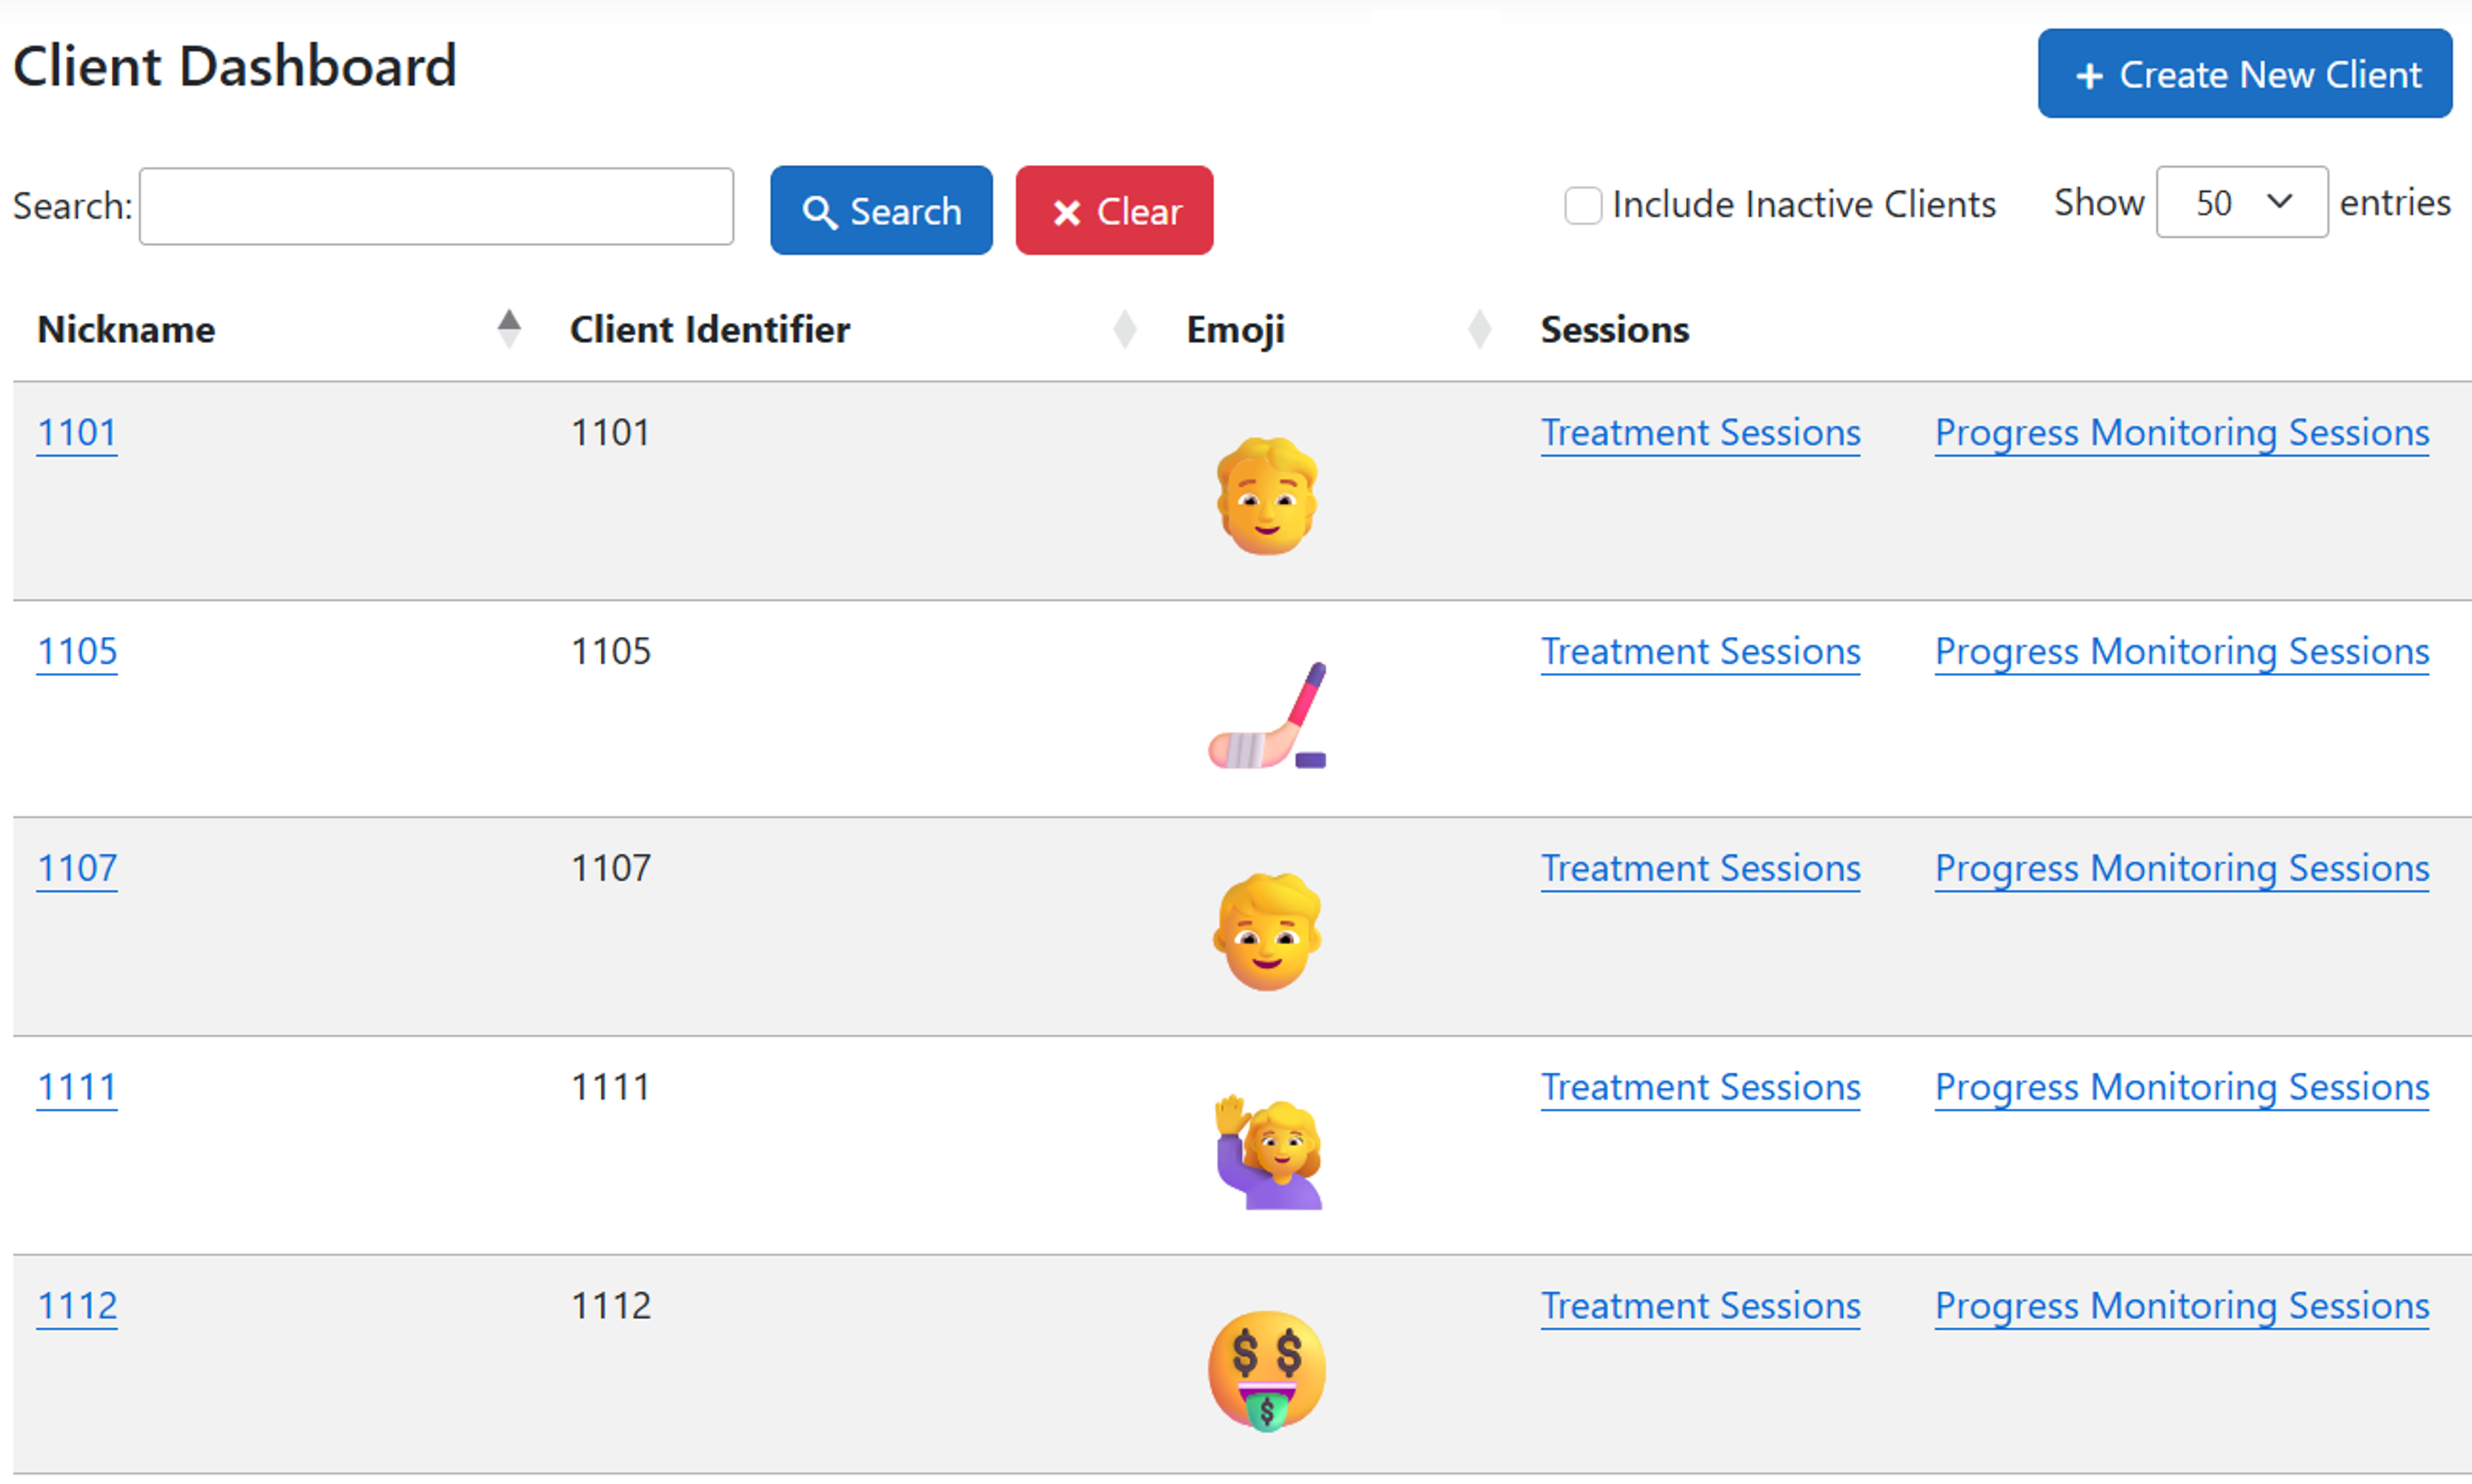Image resolution: width=2472 pixels, height=1484 pixels.
Task: Enable the Include Inactive Clients checkbox
Action: pyautogui.click(x=1583, y=205)
